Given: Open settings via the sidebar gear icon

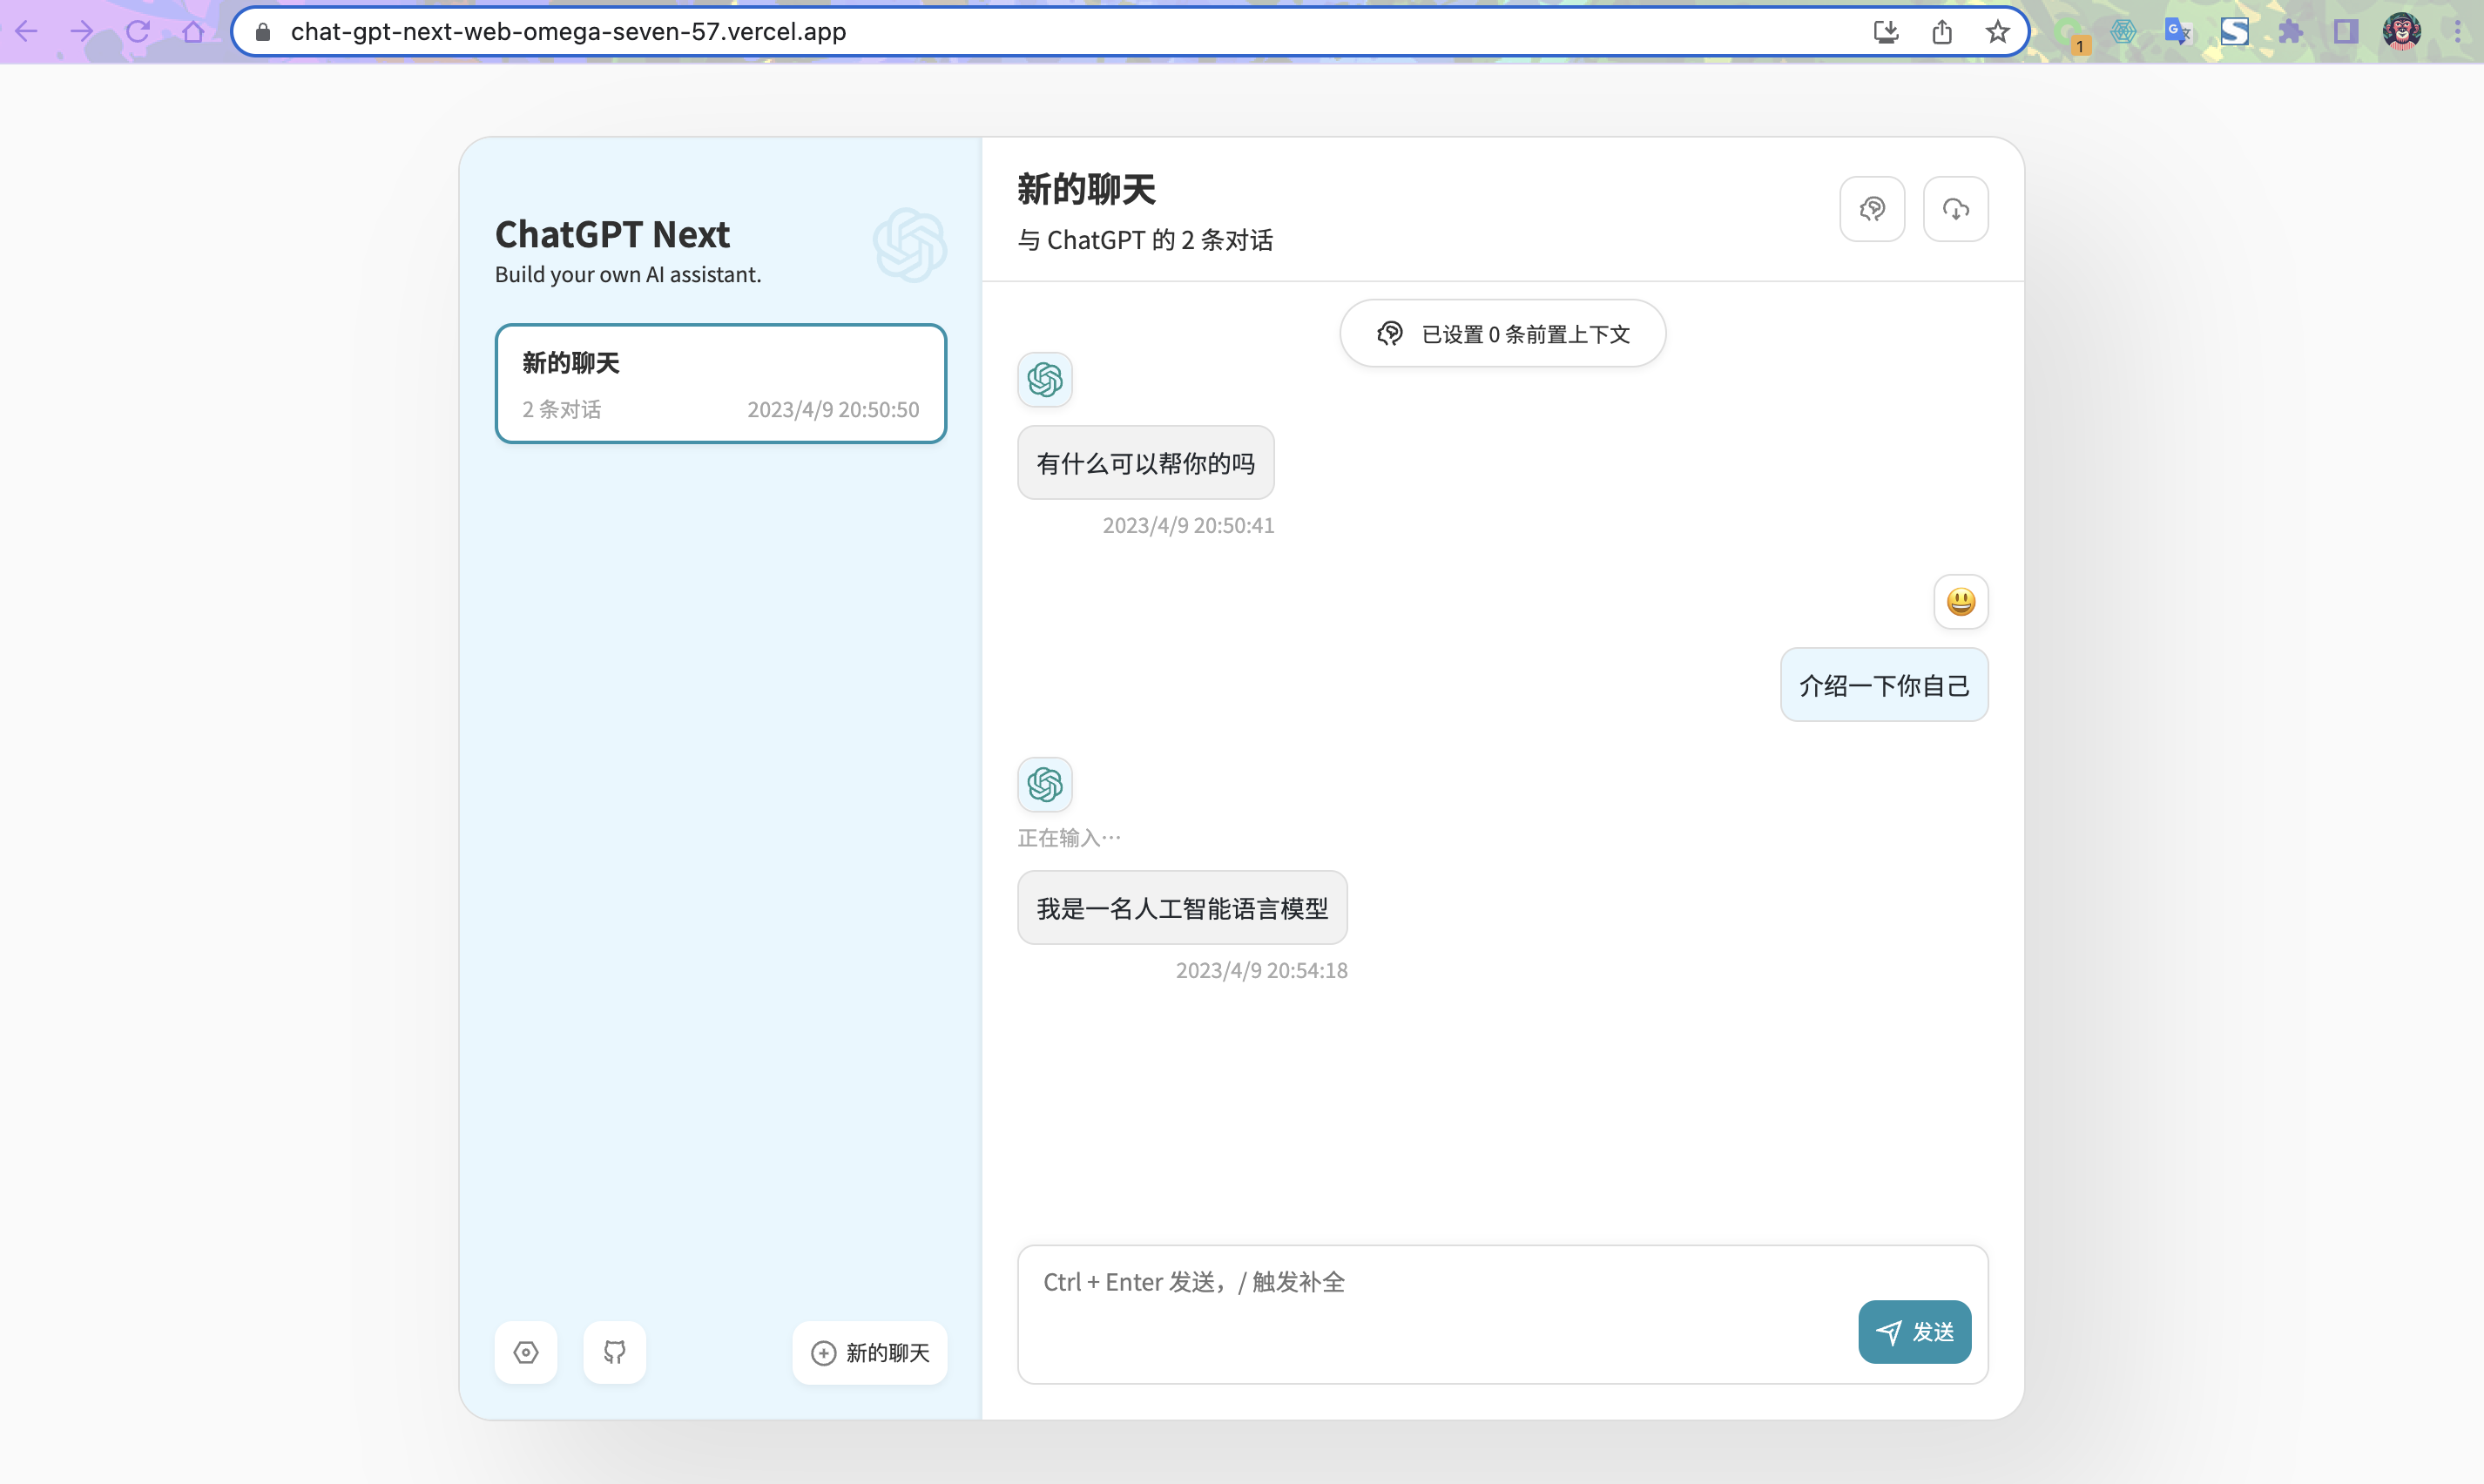Looking at the screenshot, I should pos(526,1352).
